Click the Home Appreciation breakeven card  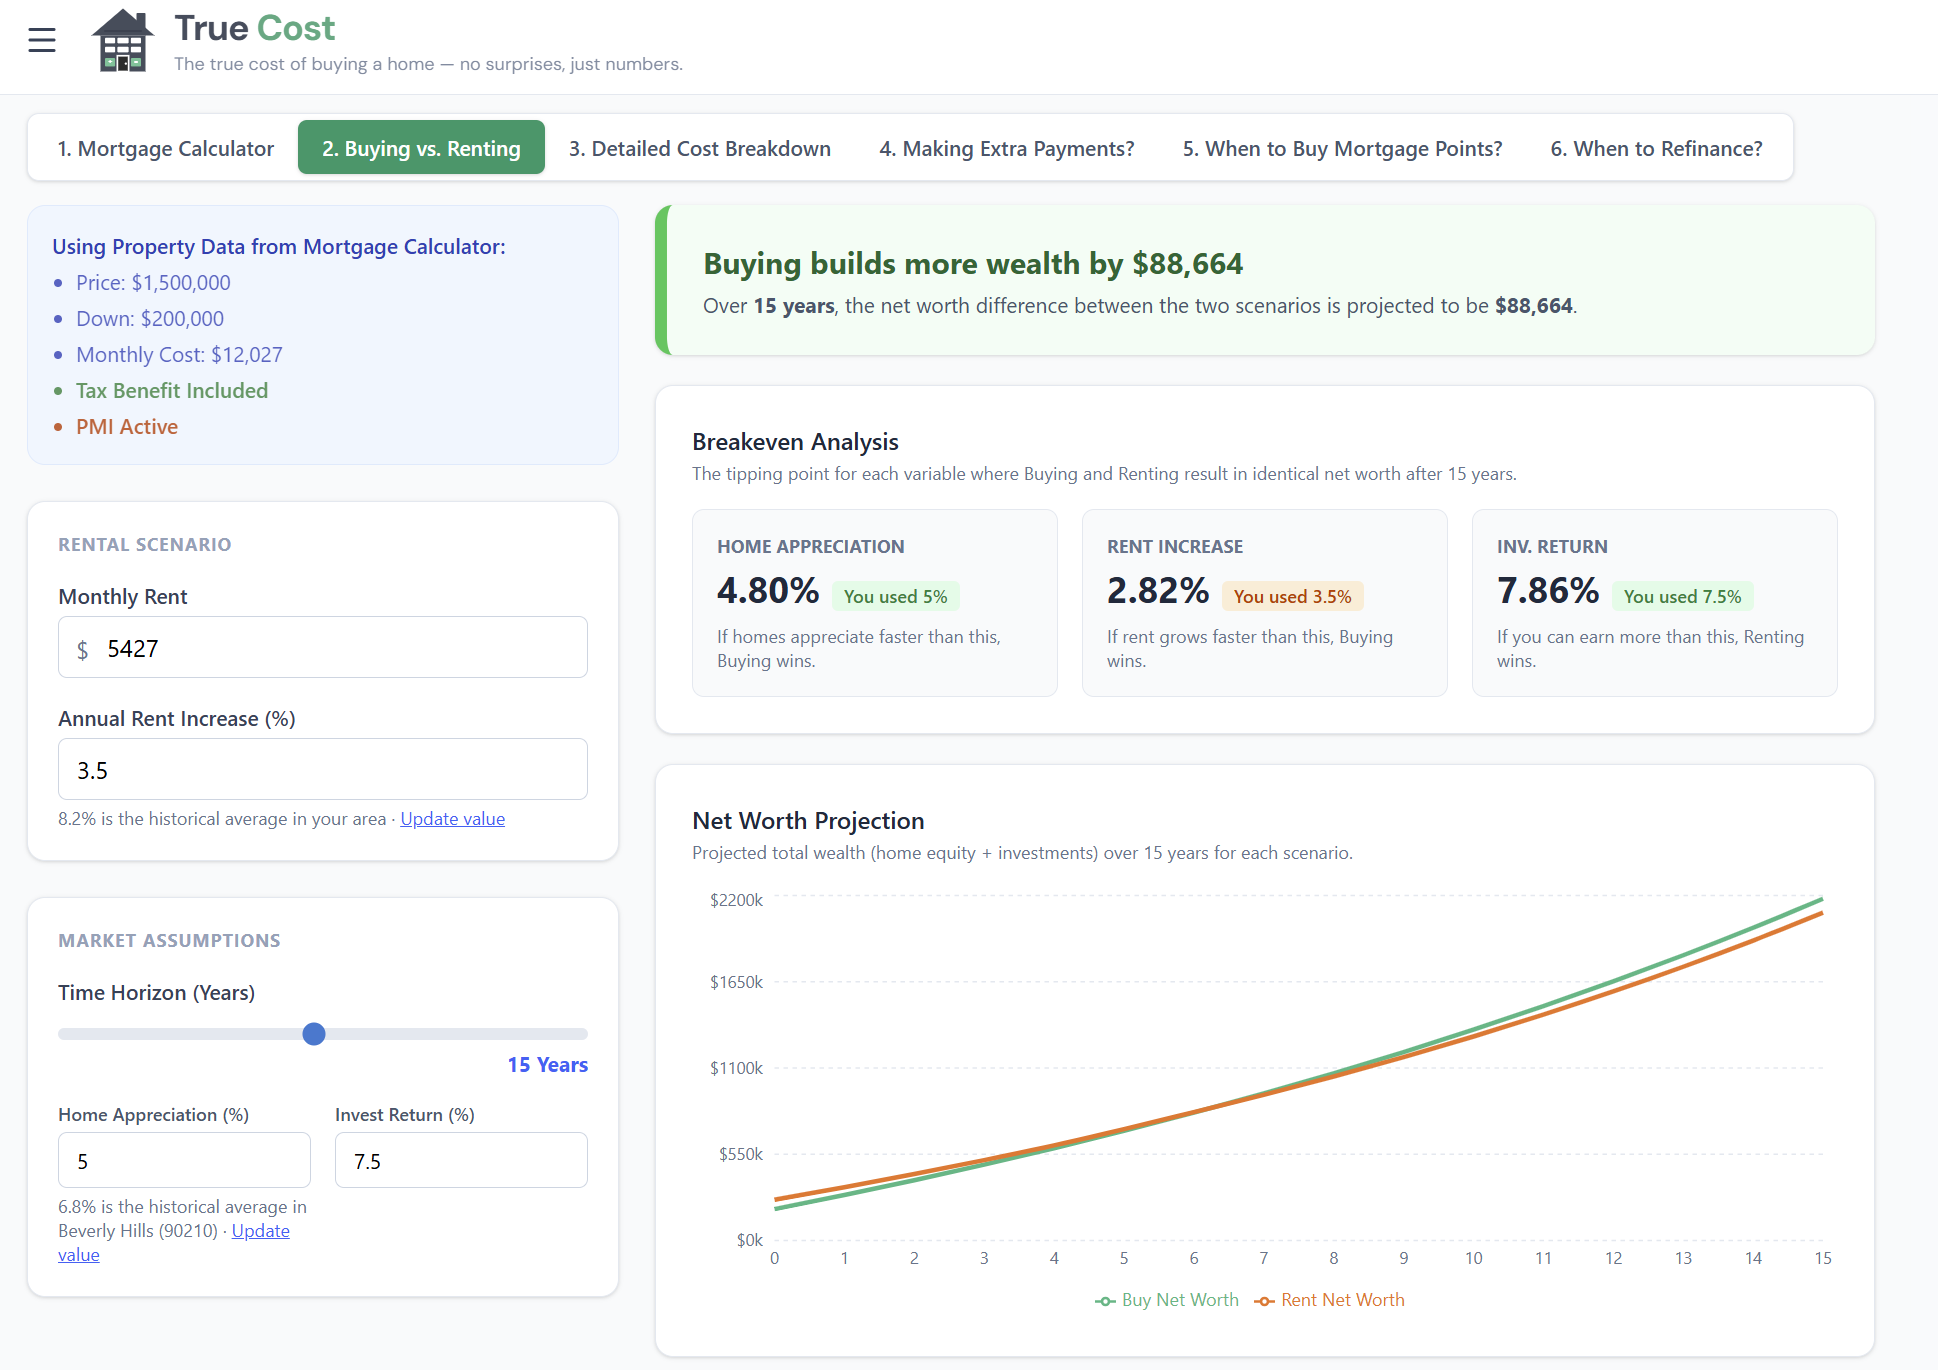pos(874,603)
